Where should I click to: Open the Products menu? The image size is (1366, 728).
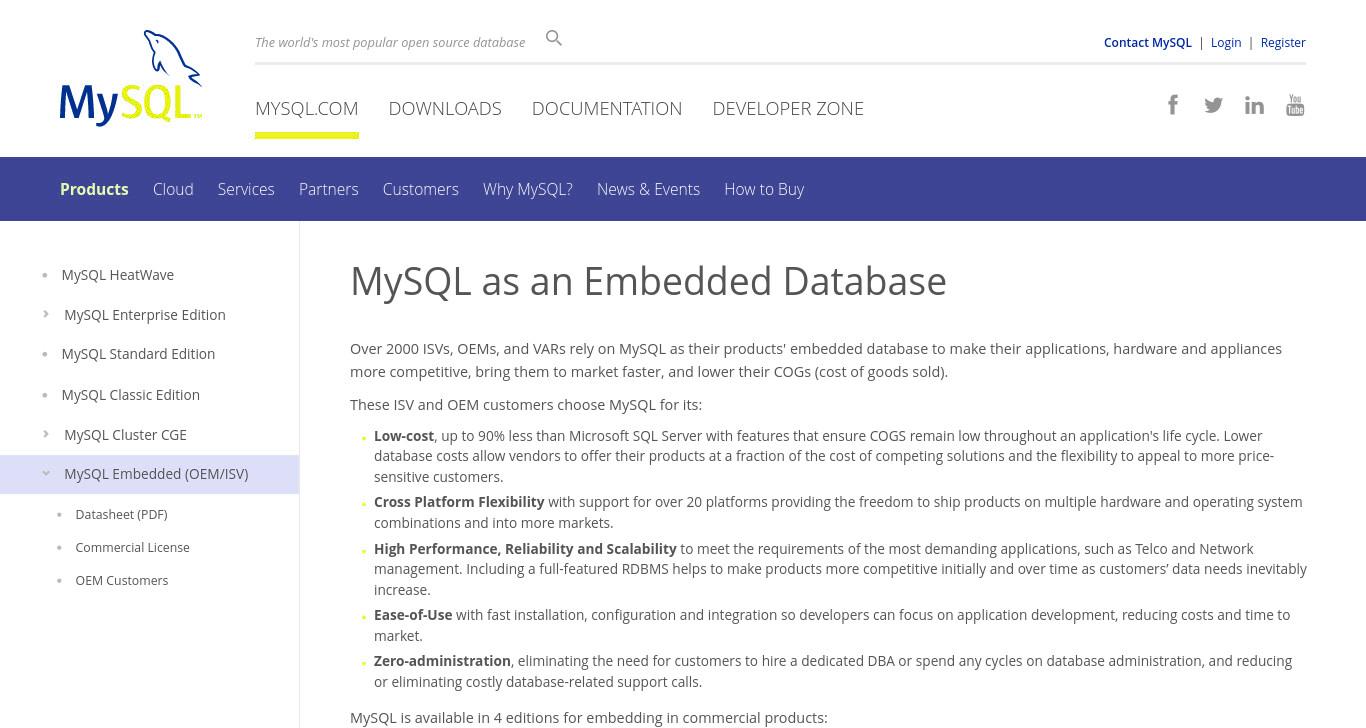[x=94, y=189]
